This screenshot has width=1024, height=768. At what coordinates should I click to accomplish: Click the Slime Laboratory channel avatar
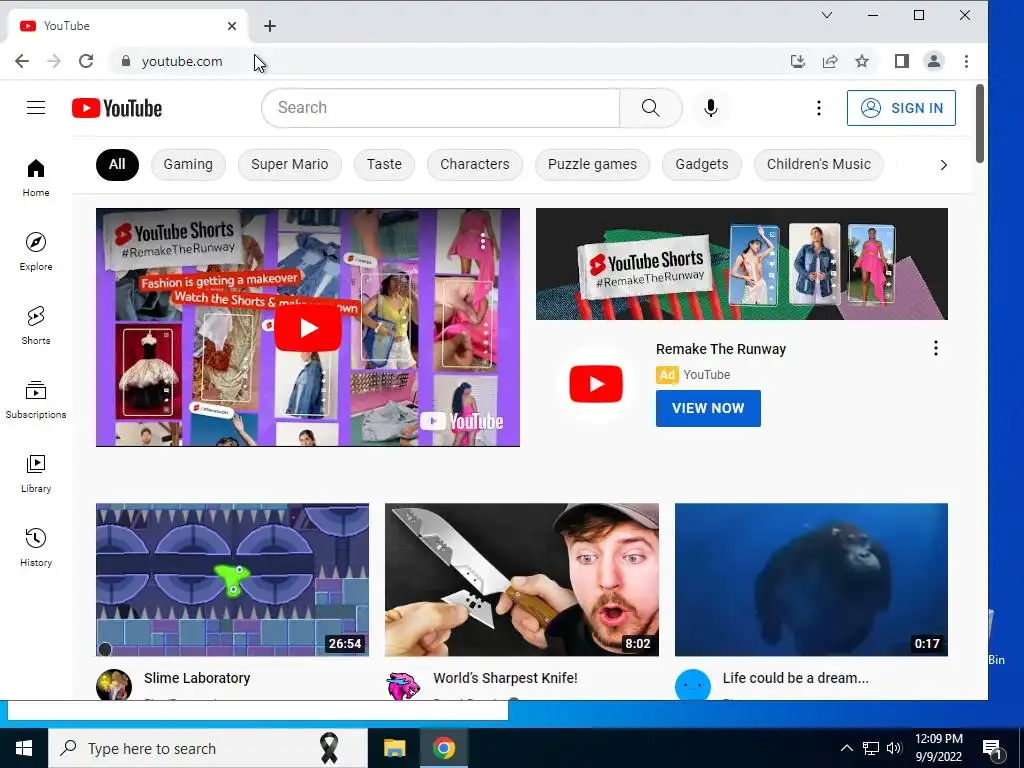pyautogui.click(x=114, y=684)
